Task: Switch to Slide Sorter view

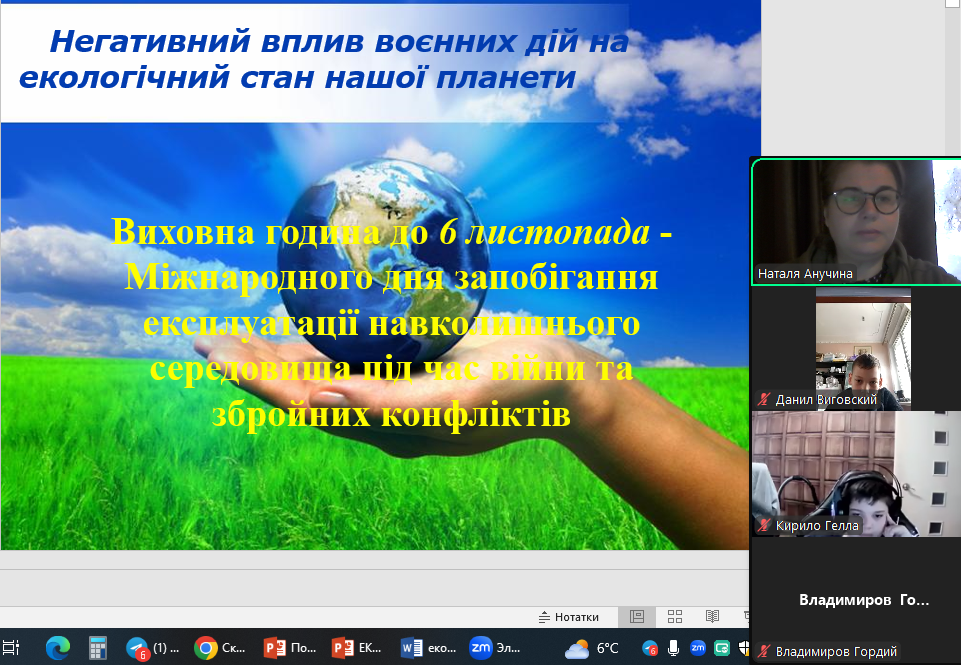Action: pyautogui.click(x=674, y=617)
